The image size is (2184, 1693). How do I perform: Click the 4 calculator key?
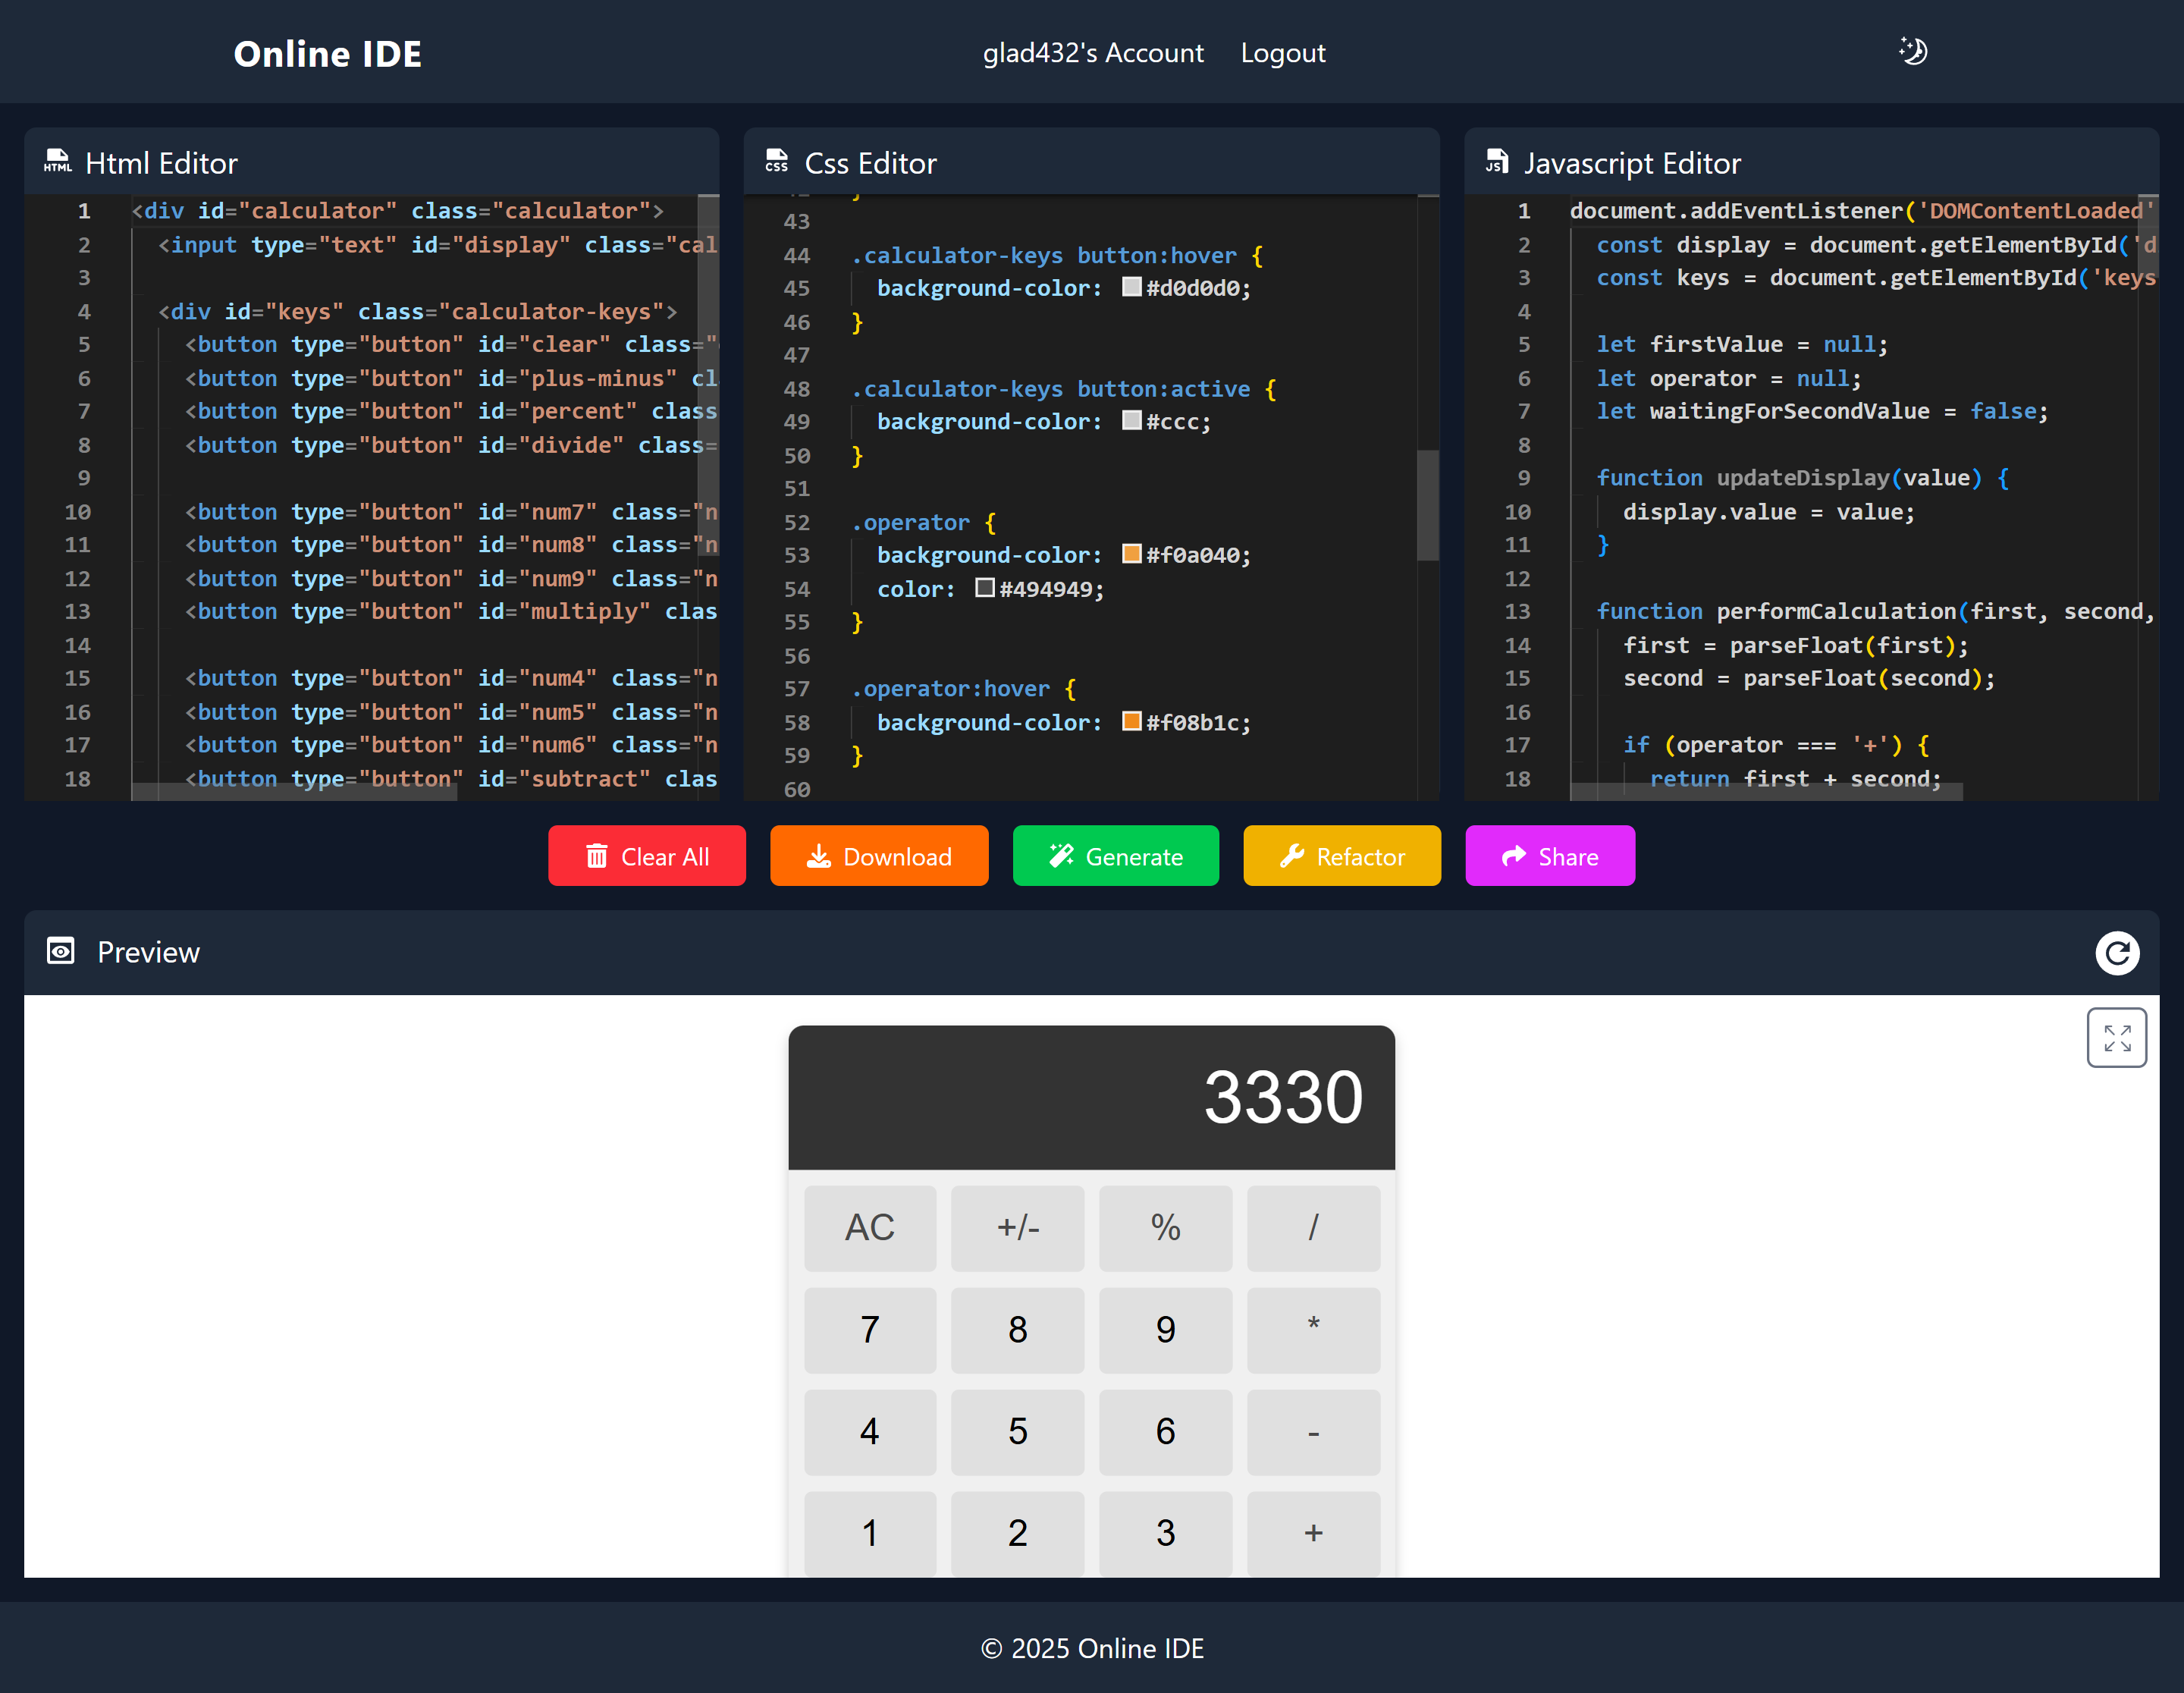coord(869,1432)
